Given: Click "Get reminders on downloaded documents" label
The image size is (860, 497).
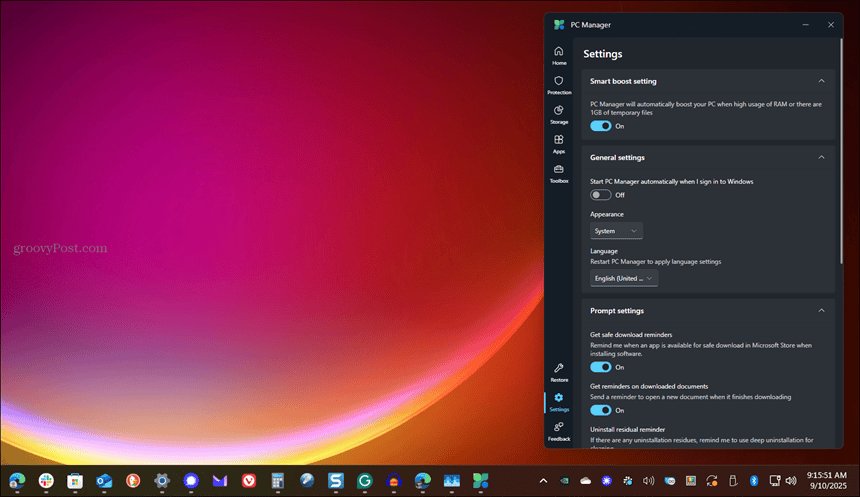Looking at the screenshot, I should [x=649, y=386].
